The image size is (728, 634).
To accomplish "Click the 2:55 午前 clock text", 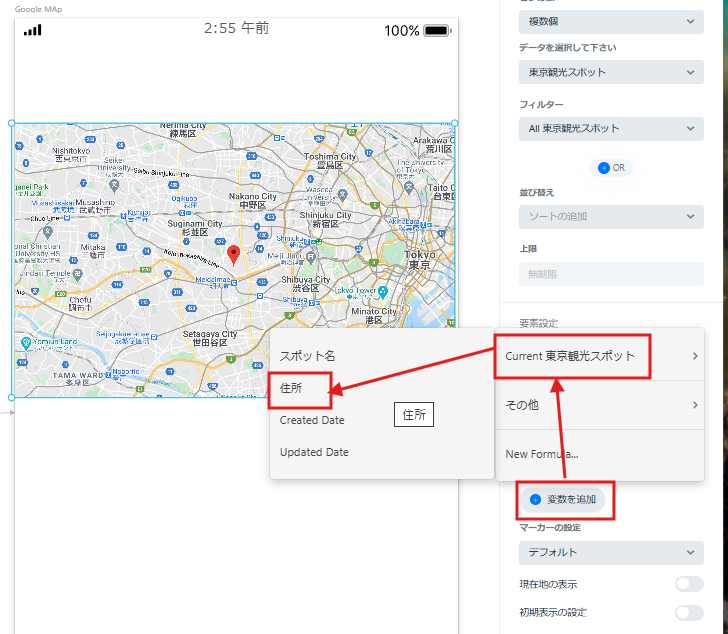I will point(236,28).
